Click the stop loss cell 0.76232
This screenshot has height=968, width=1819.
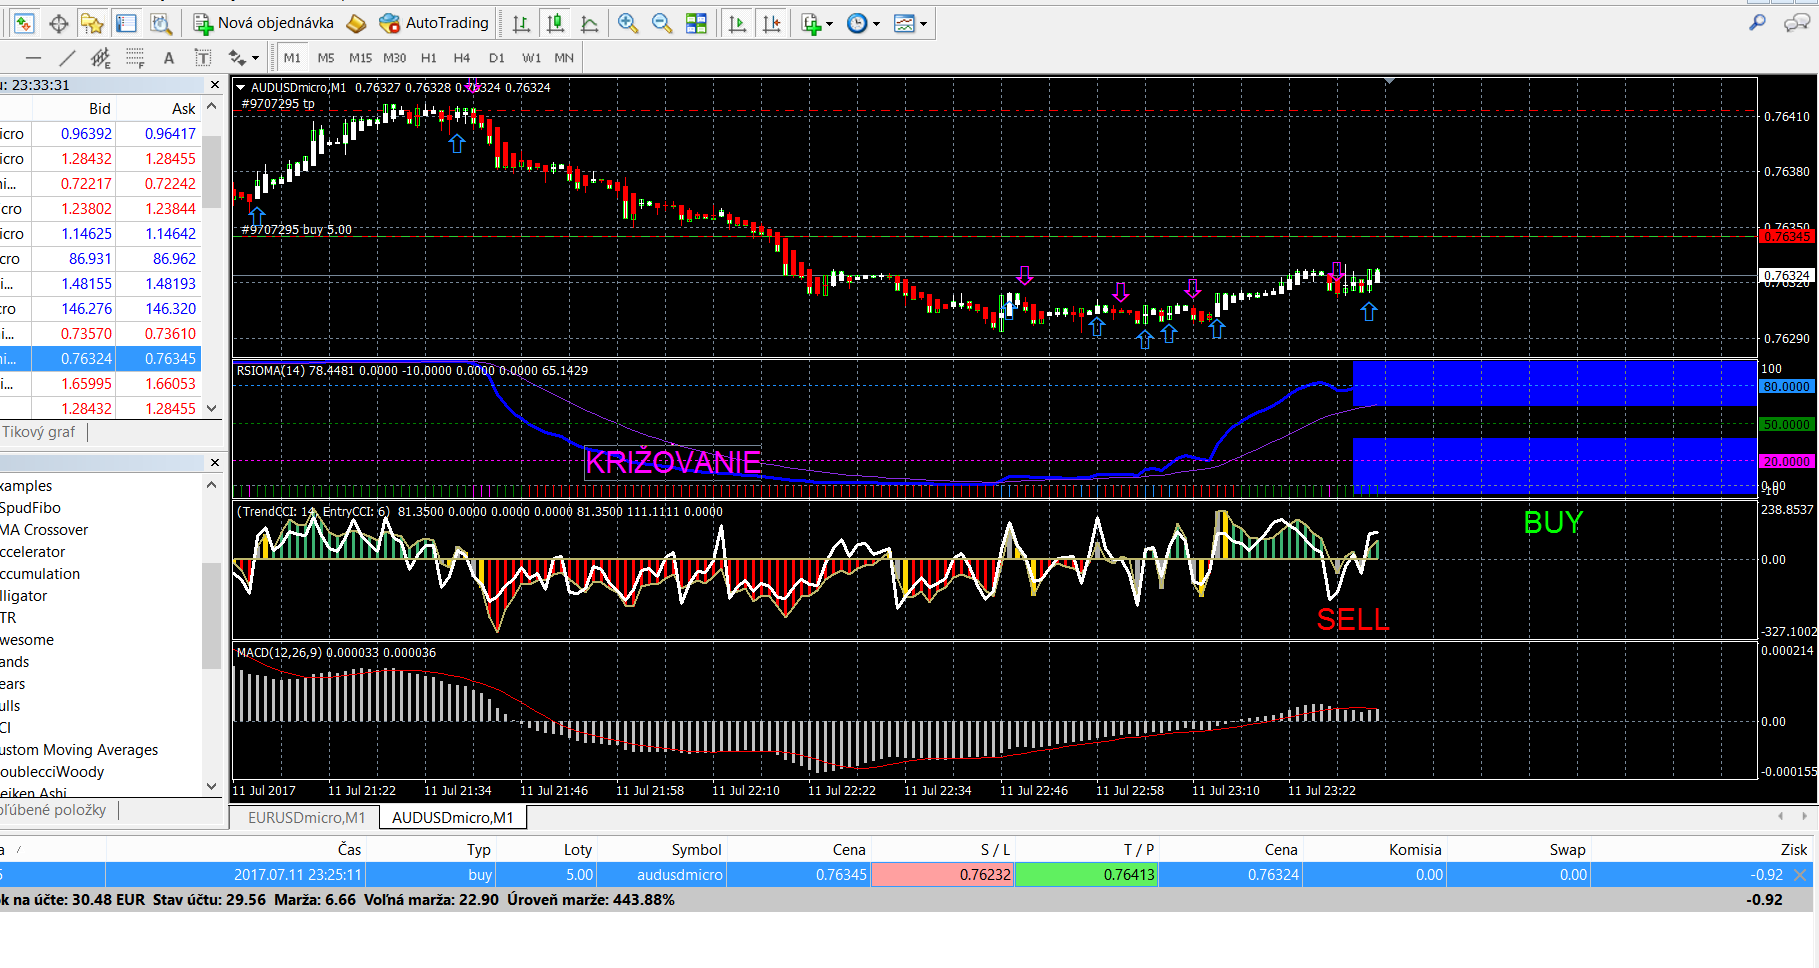coord(942,874)
